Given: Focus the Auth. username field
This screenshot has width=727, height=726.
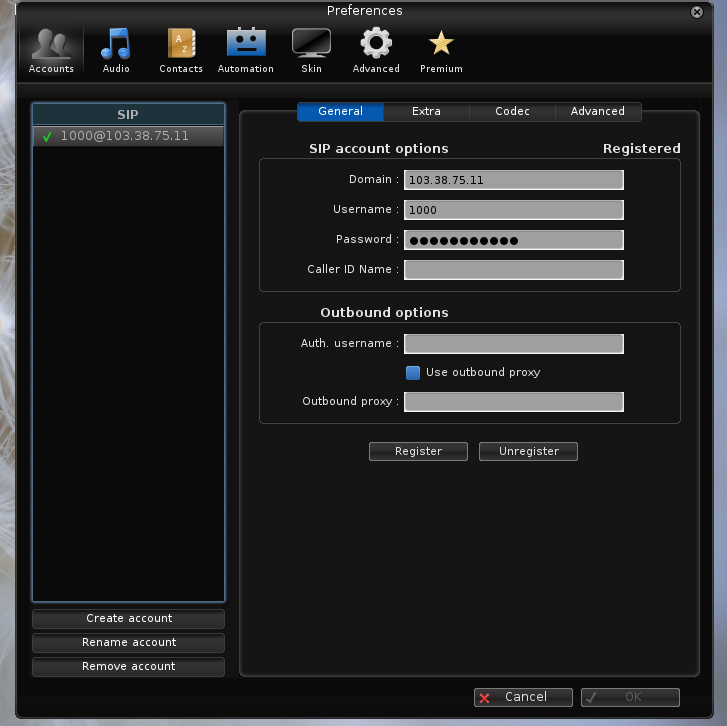Looking at the screenshot, I should (514, 344).
